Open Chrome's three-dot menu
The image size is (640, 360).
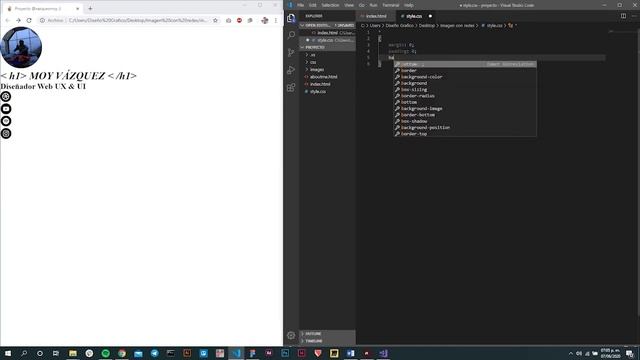(276, 20)
